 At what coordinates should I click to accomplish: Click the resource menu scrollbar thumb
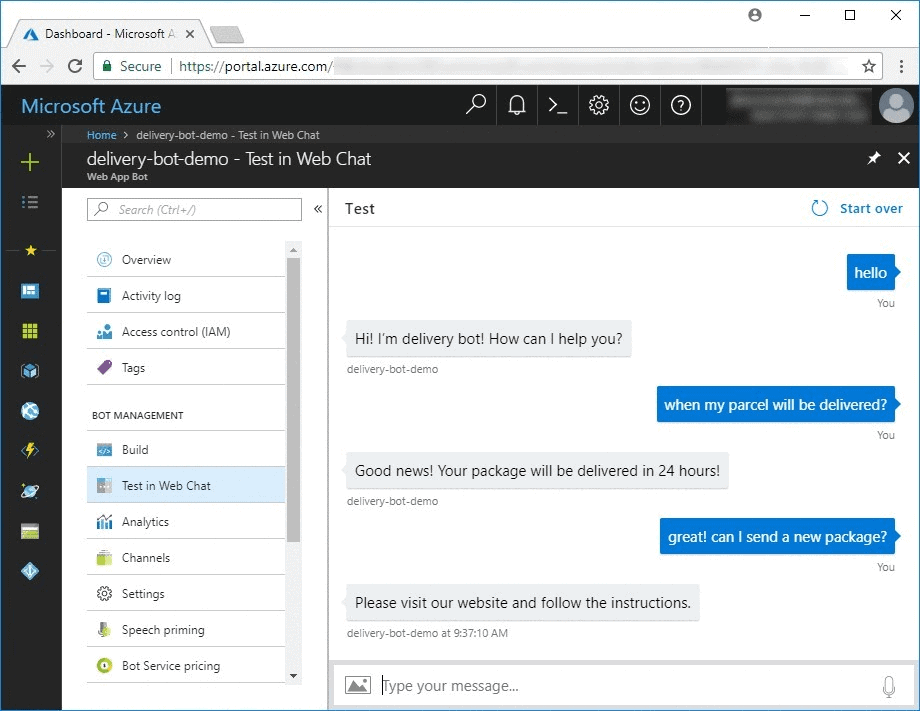293,399
